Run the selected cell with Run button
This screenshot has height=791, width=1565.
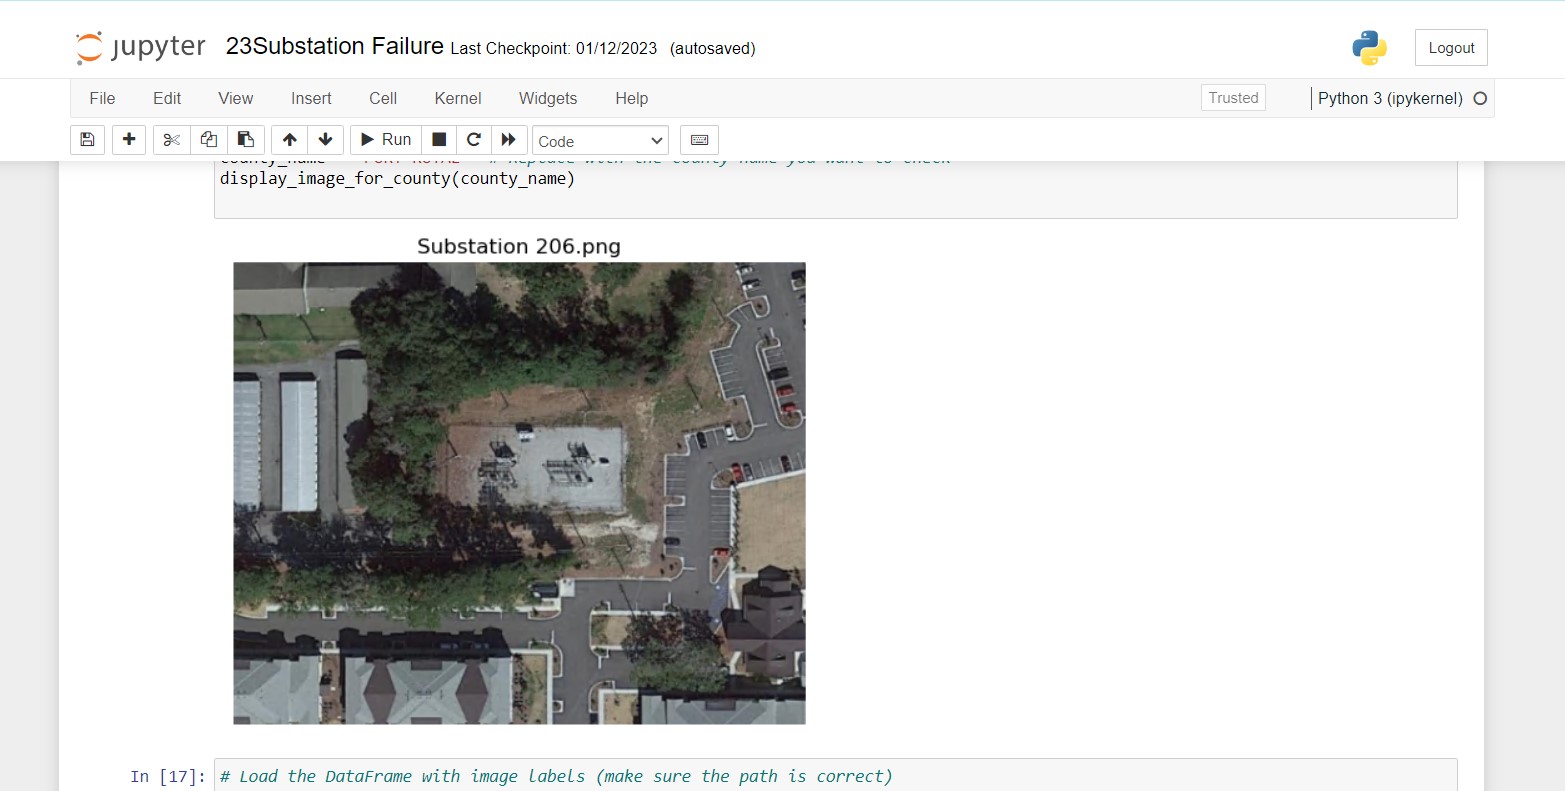(x=384, y=140)
